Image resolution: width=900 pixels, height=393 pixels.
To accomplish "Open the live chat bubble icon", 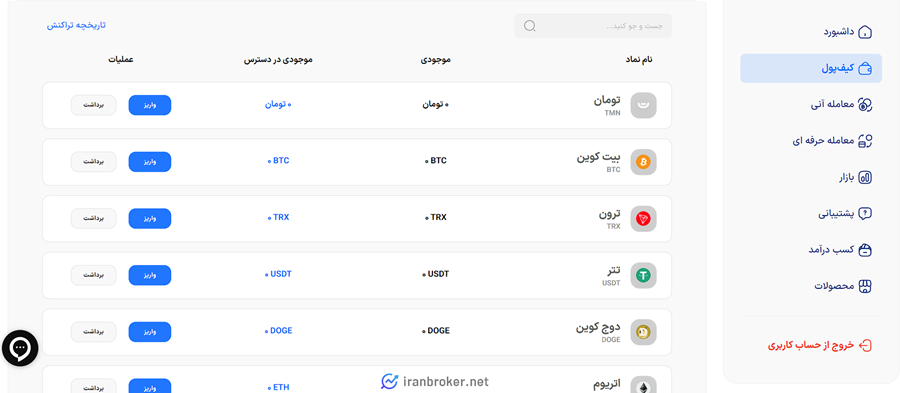I will [x=20, y=348].
